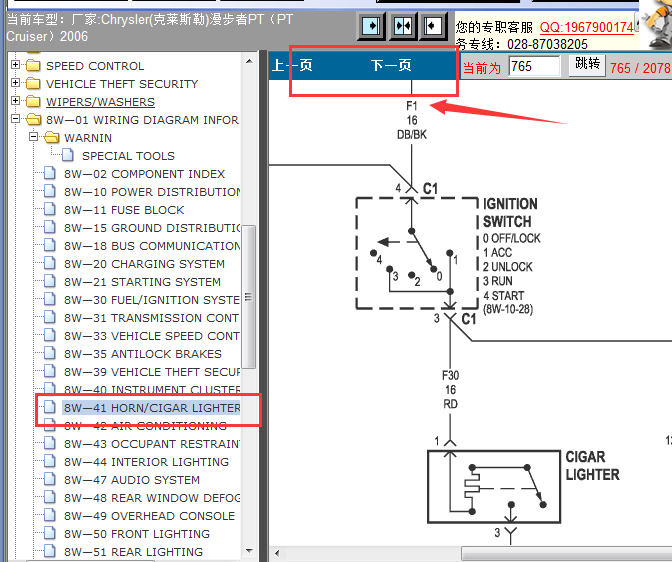Focus the page number field showing 765
The image size is (672, 562).
(x=534, y=66)
